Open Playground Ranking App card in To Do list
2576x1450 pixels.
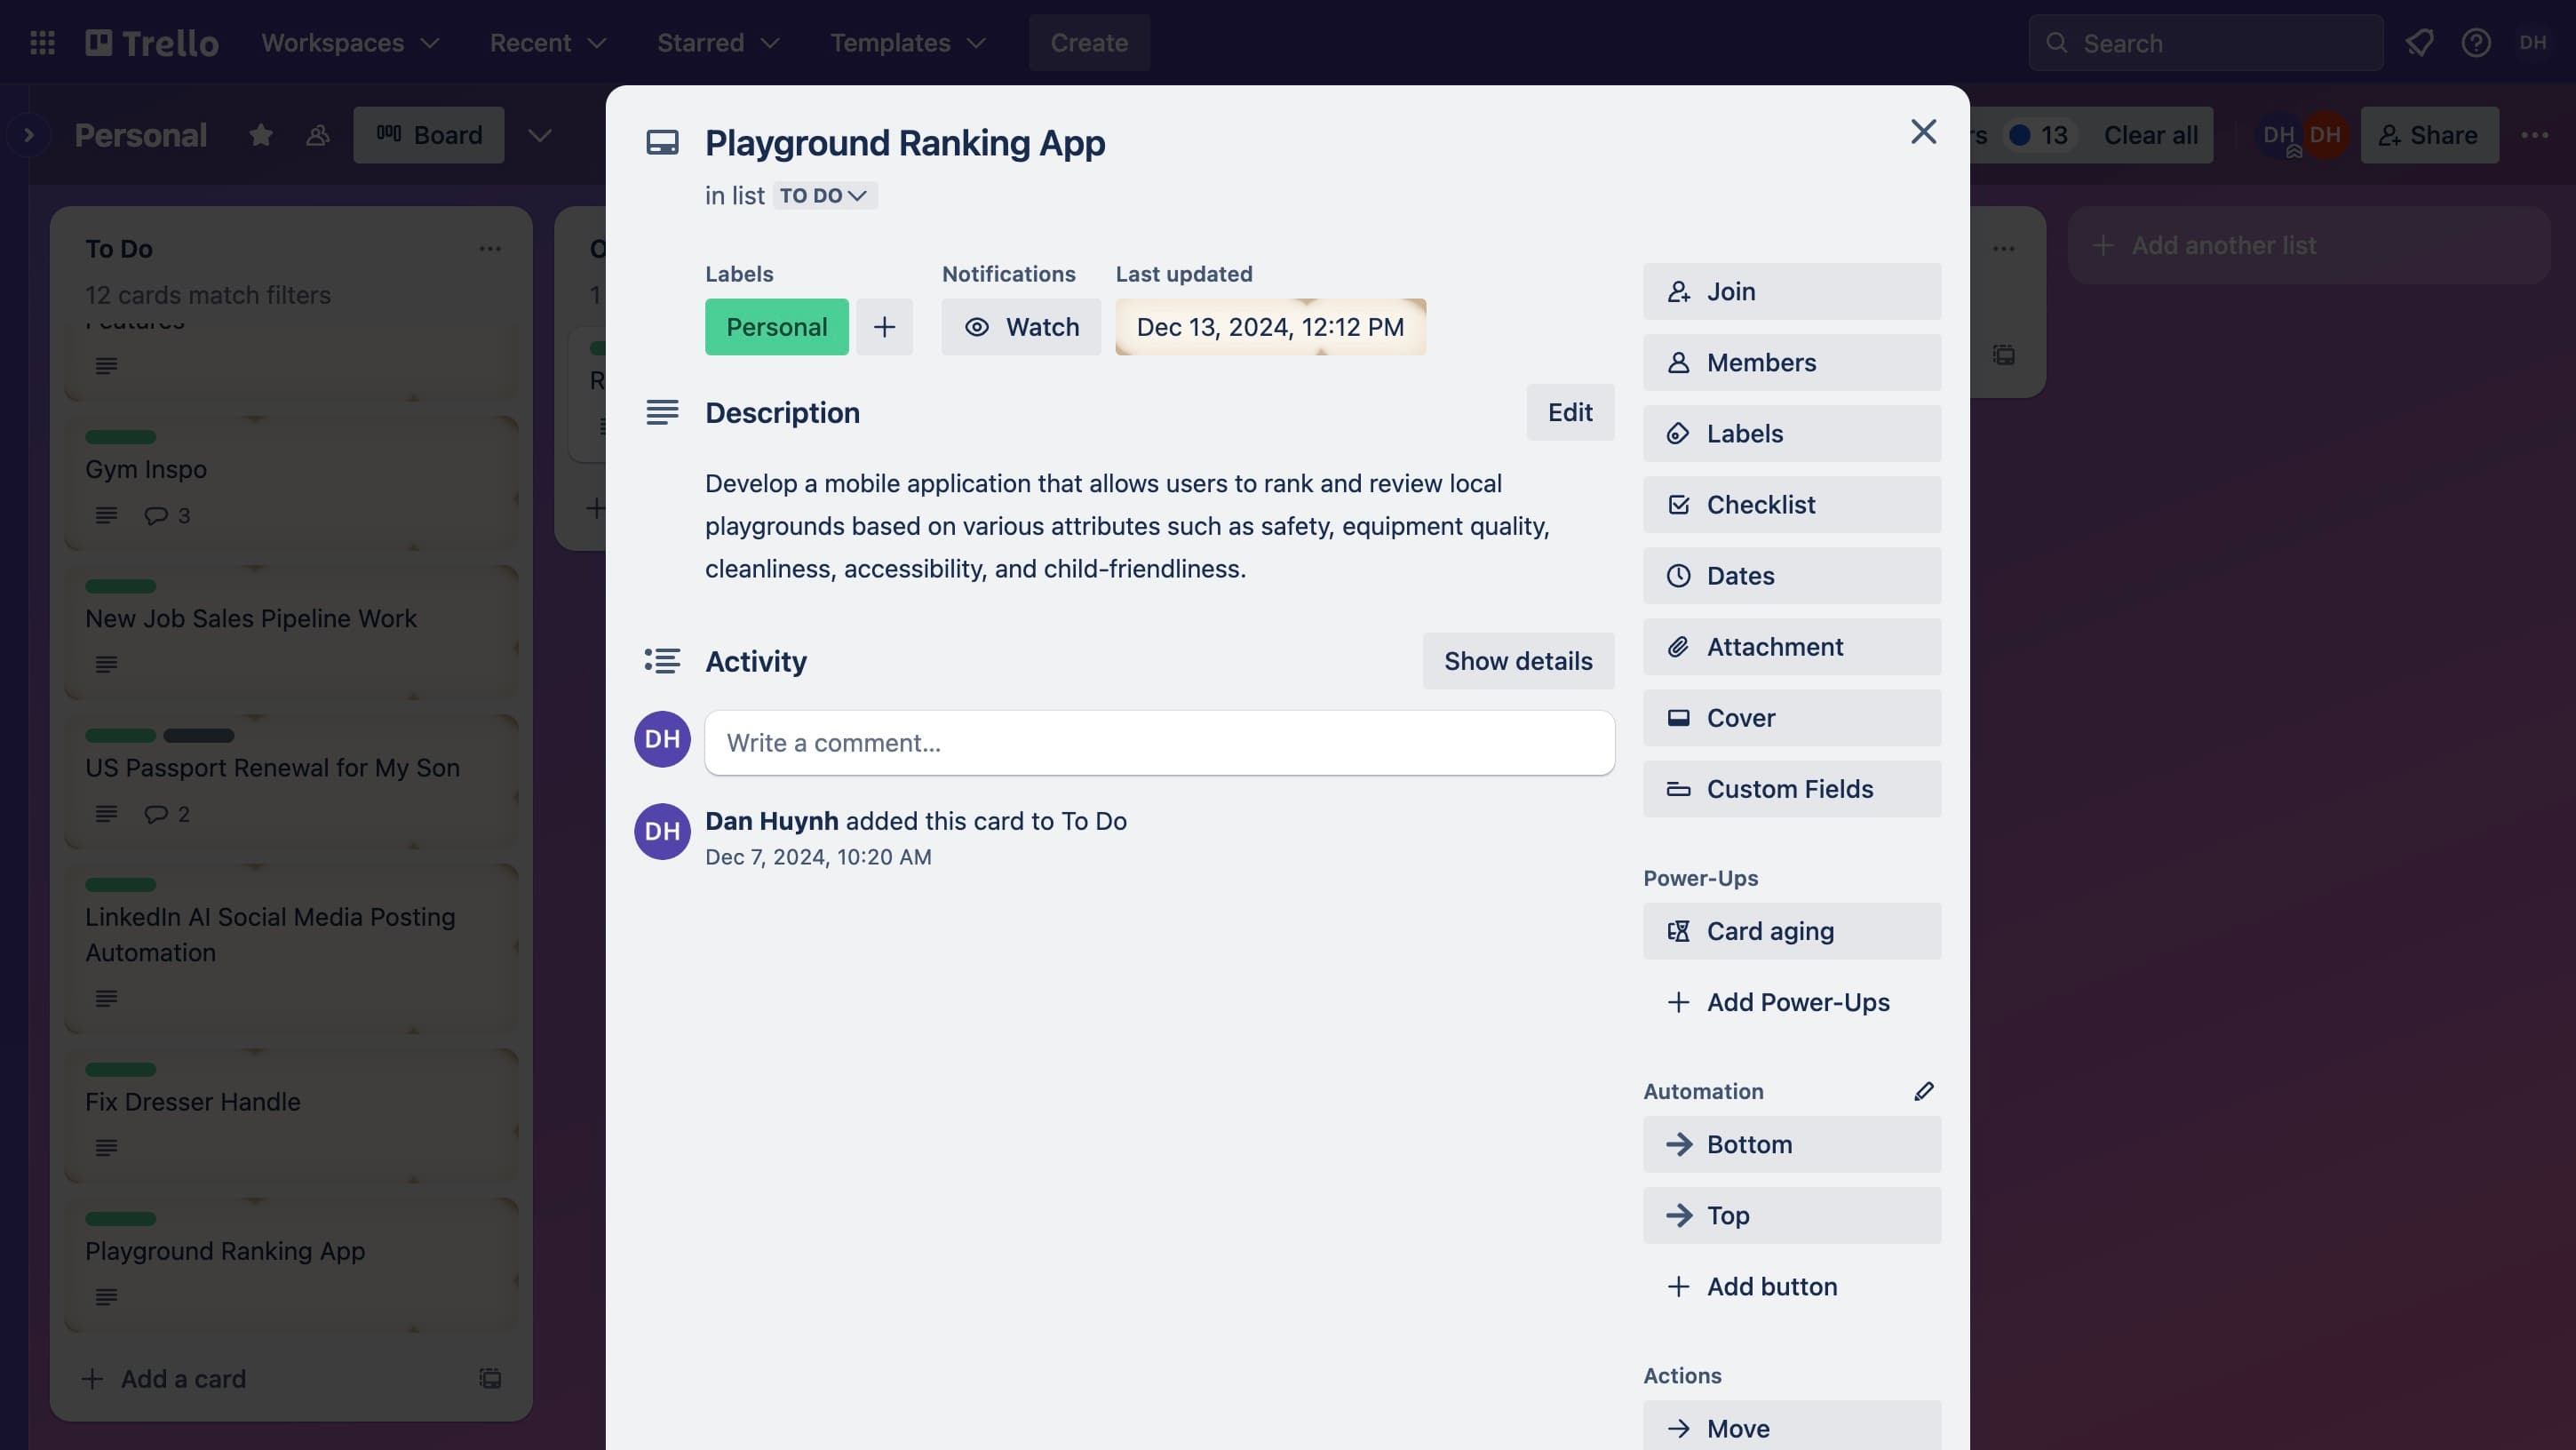point(291,1264)
